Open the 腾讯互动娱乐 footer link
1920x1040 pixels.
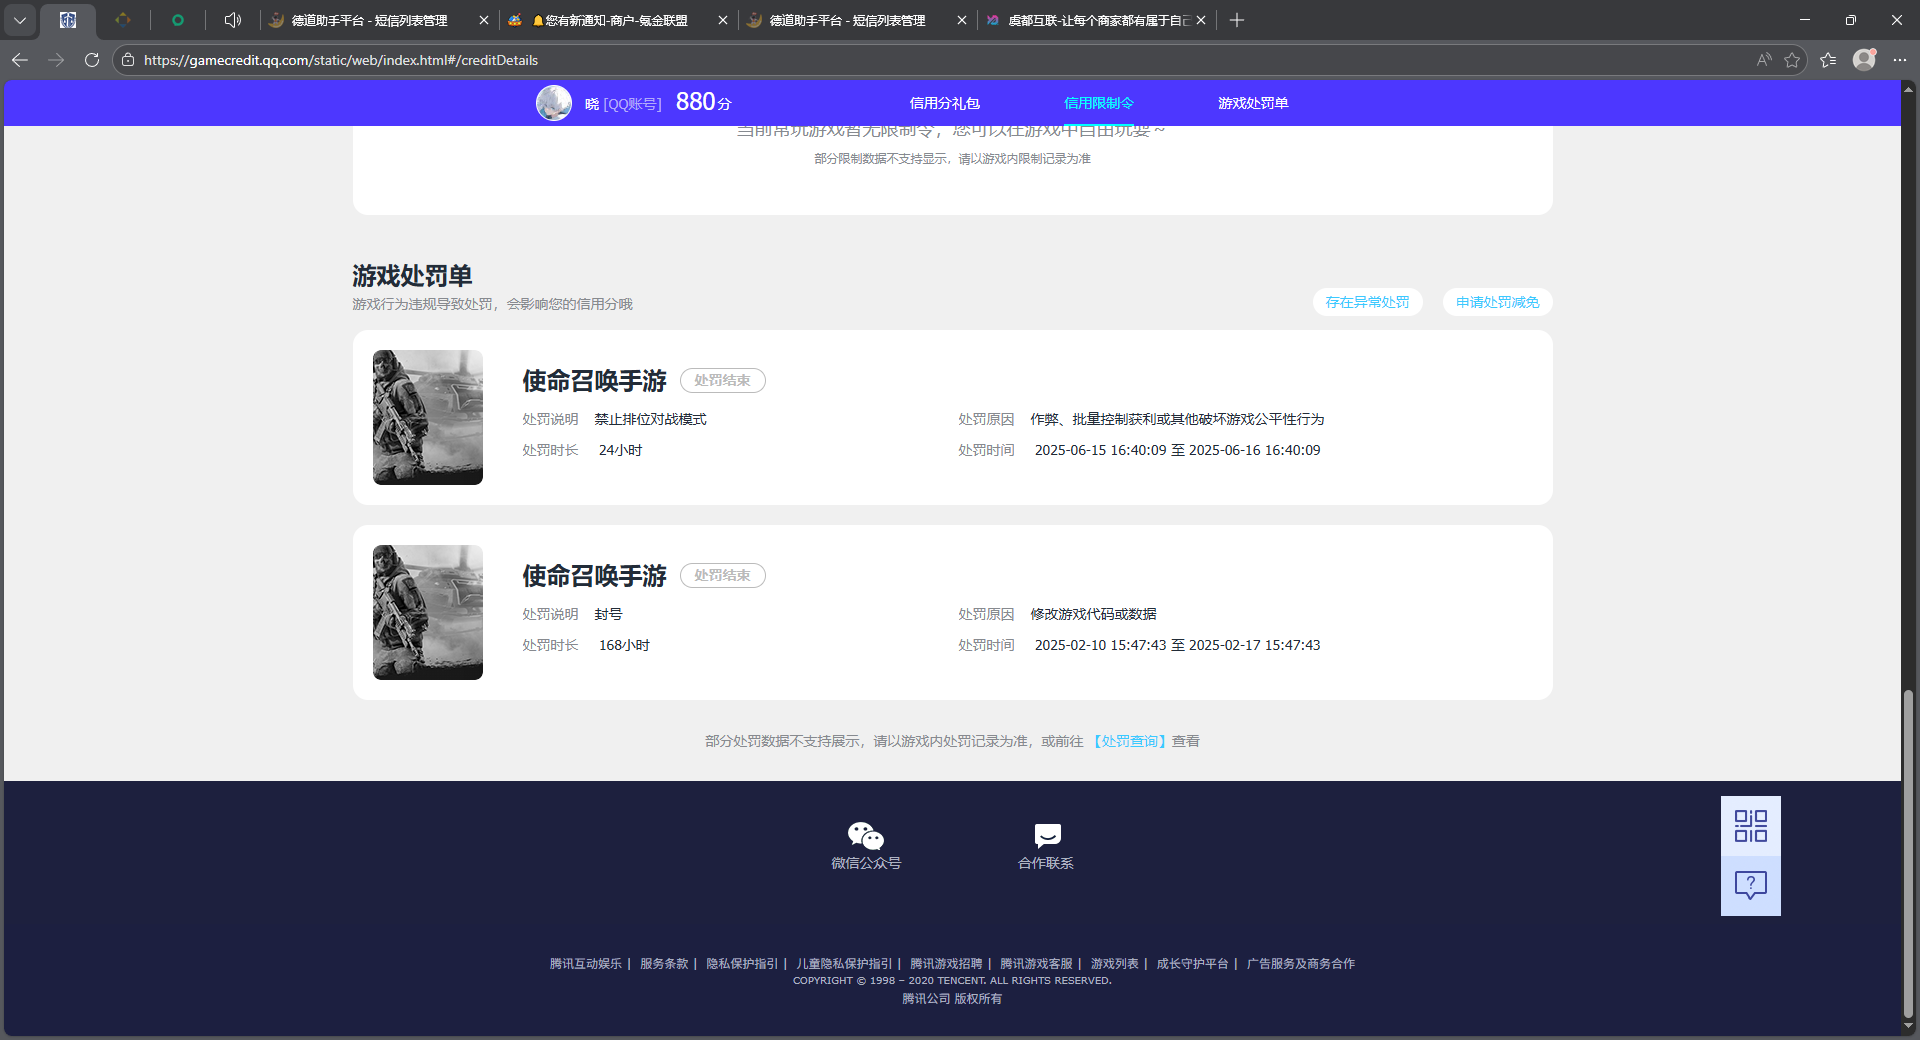click(586, 964)
